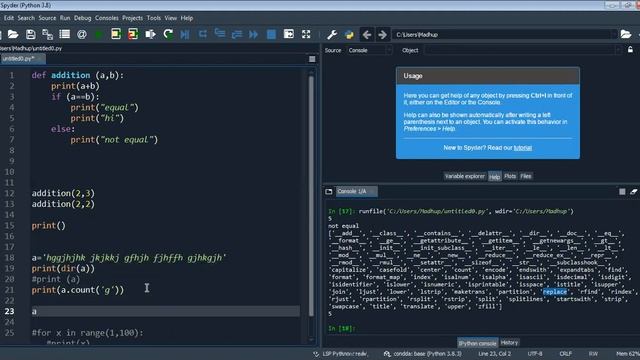Re-run the last script
640x360 pixels.
pos(168,34)
